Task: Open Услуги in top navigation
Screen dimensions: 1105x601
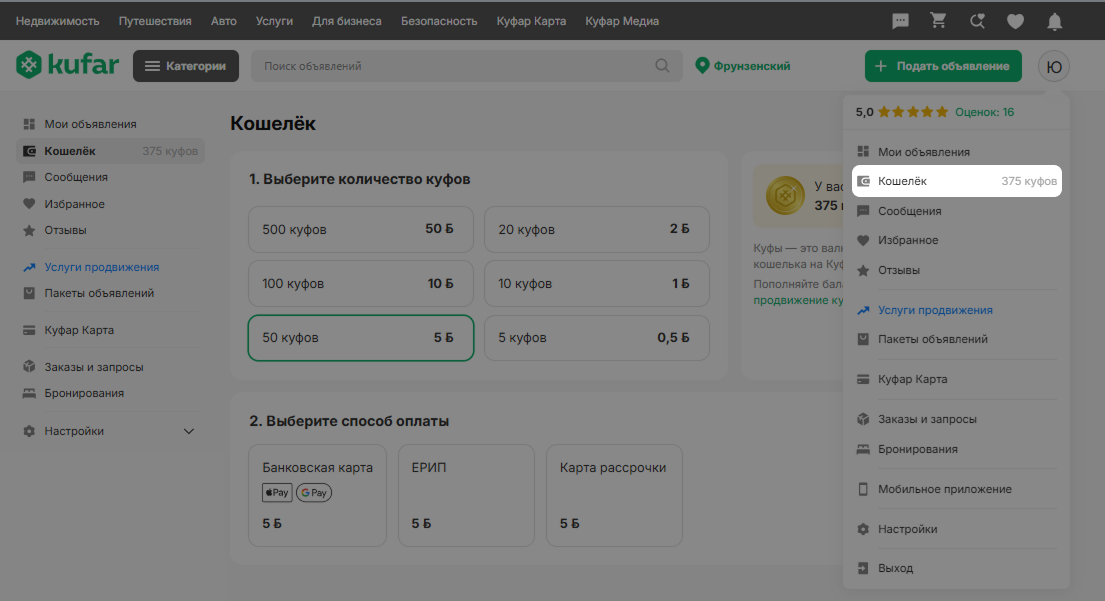Action: (274, 21)
